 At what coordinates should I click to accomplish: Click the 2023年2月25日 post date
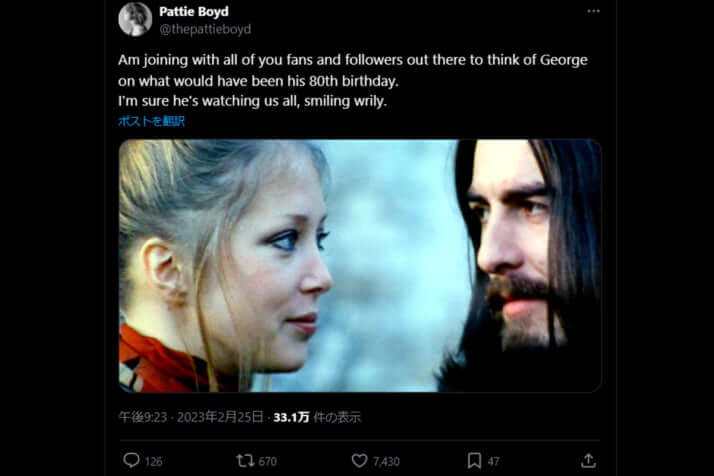[x=220, y=417]
